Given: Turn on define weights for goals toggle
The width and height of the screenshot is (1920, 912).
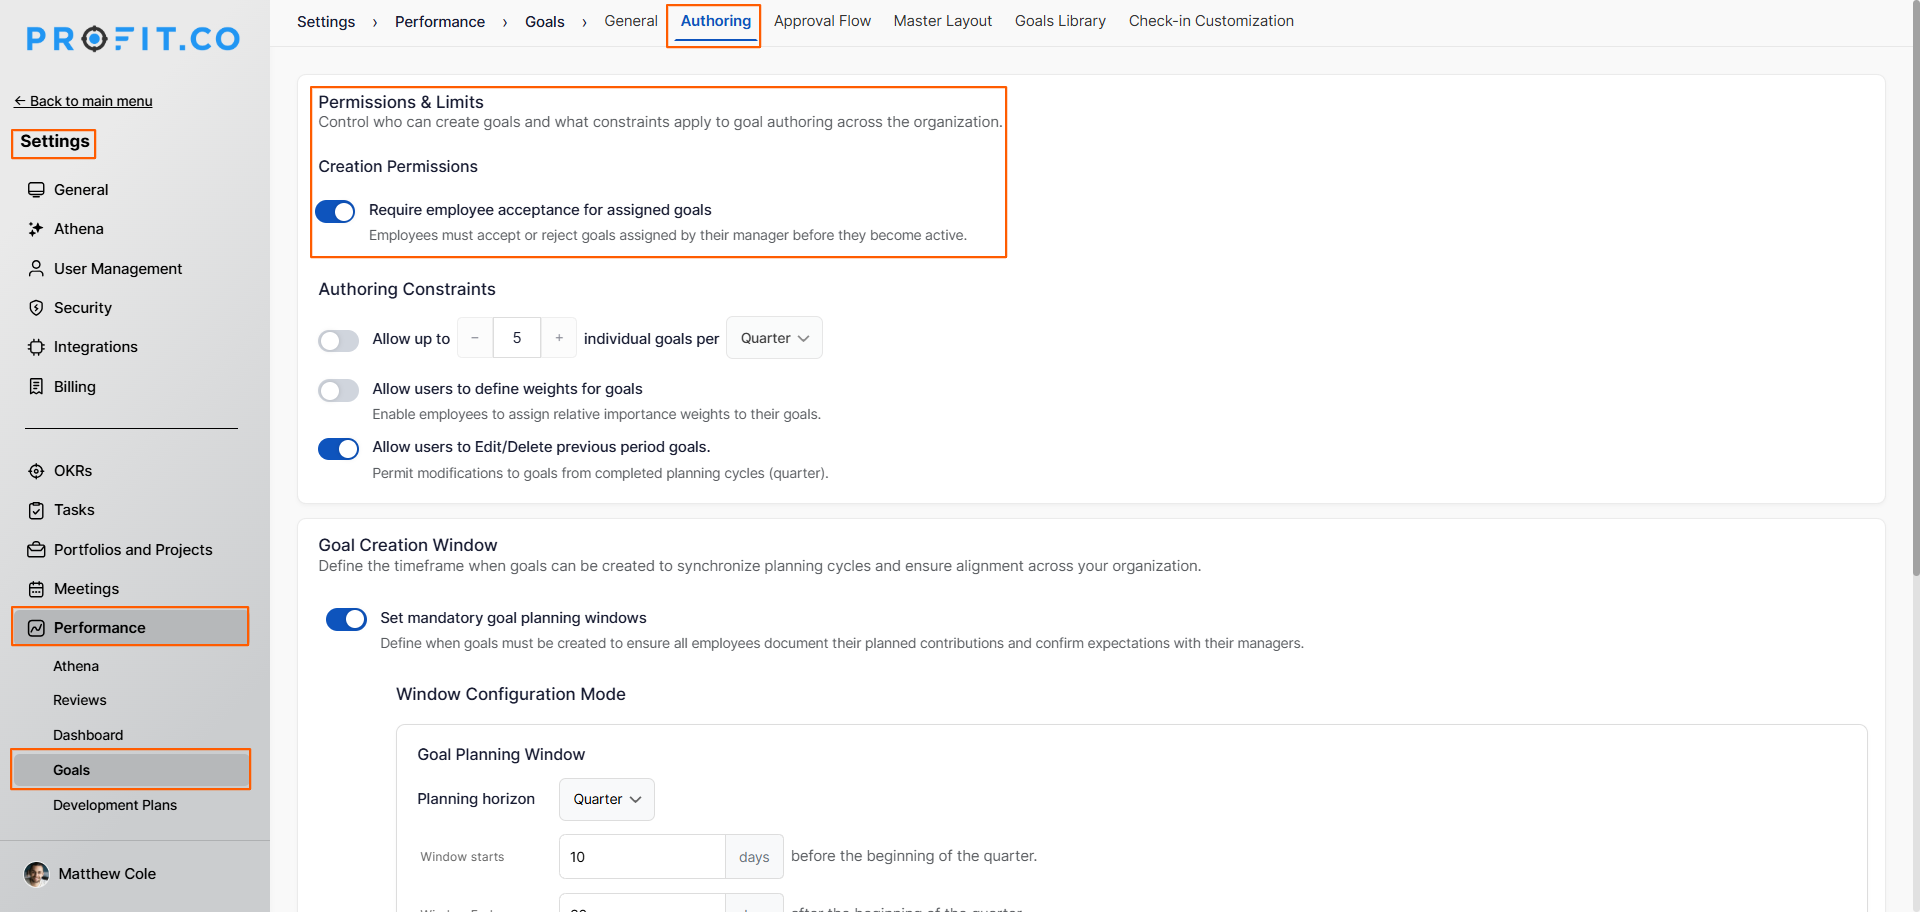Looking at the screenshot, I should pos(338,390).
